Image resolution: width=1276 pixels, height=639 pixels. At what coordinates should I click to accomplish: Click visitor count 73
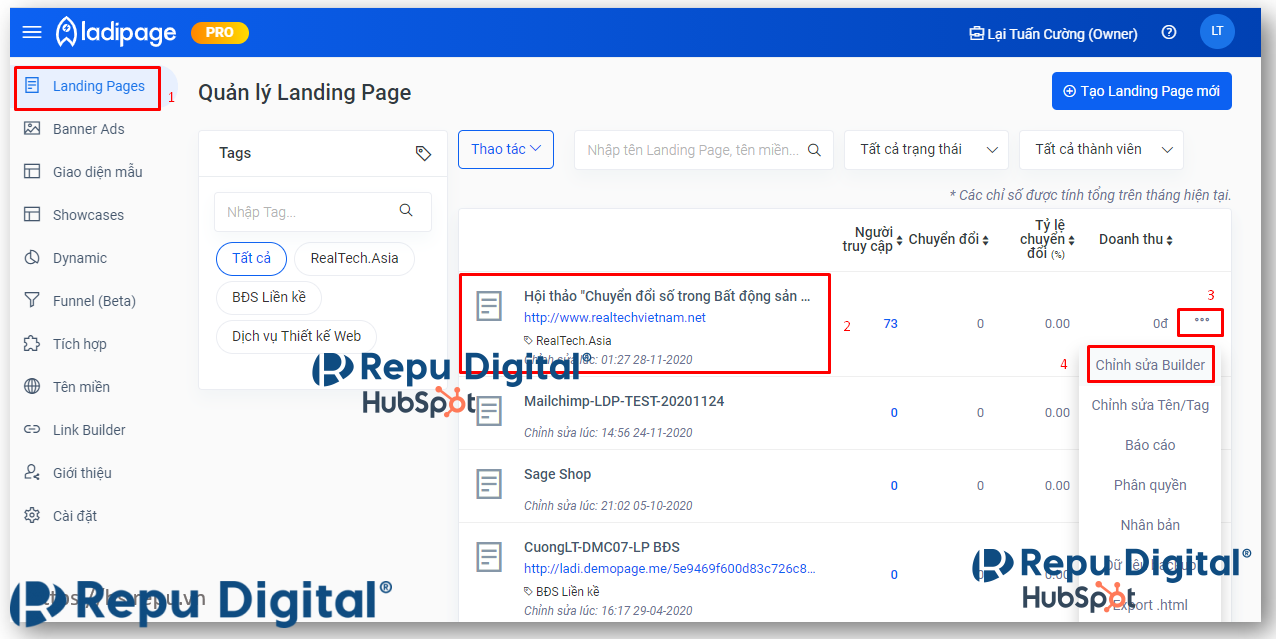tap(890, 324)
